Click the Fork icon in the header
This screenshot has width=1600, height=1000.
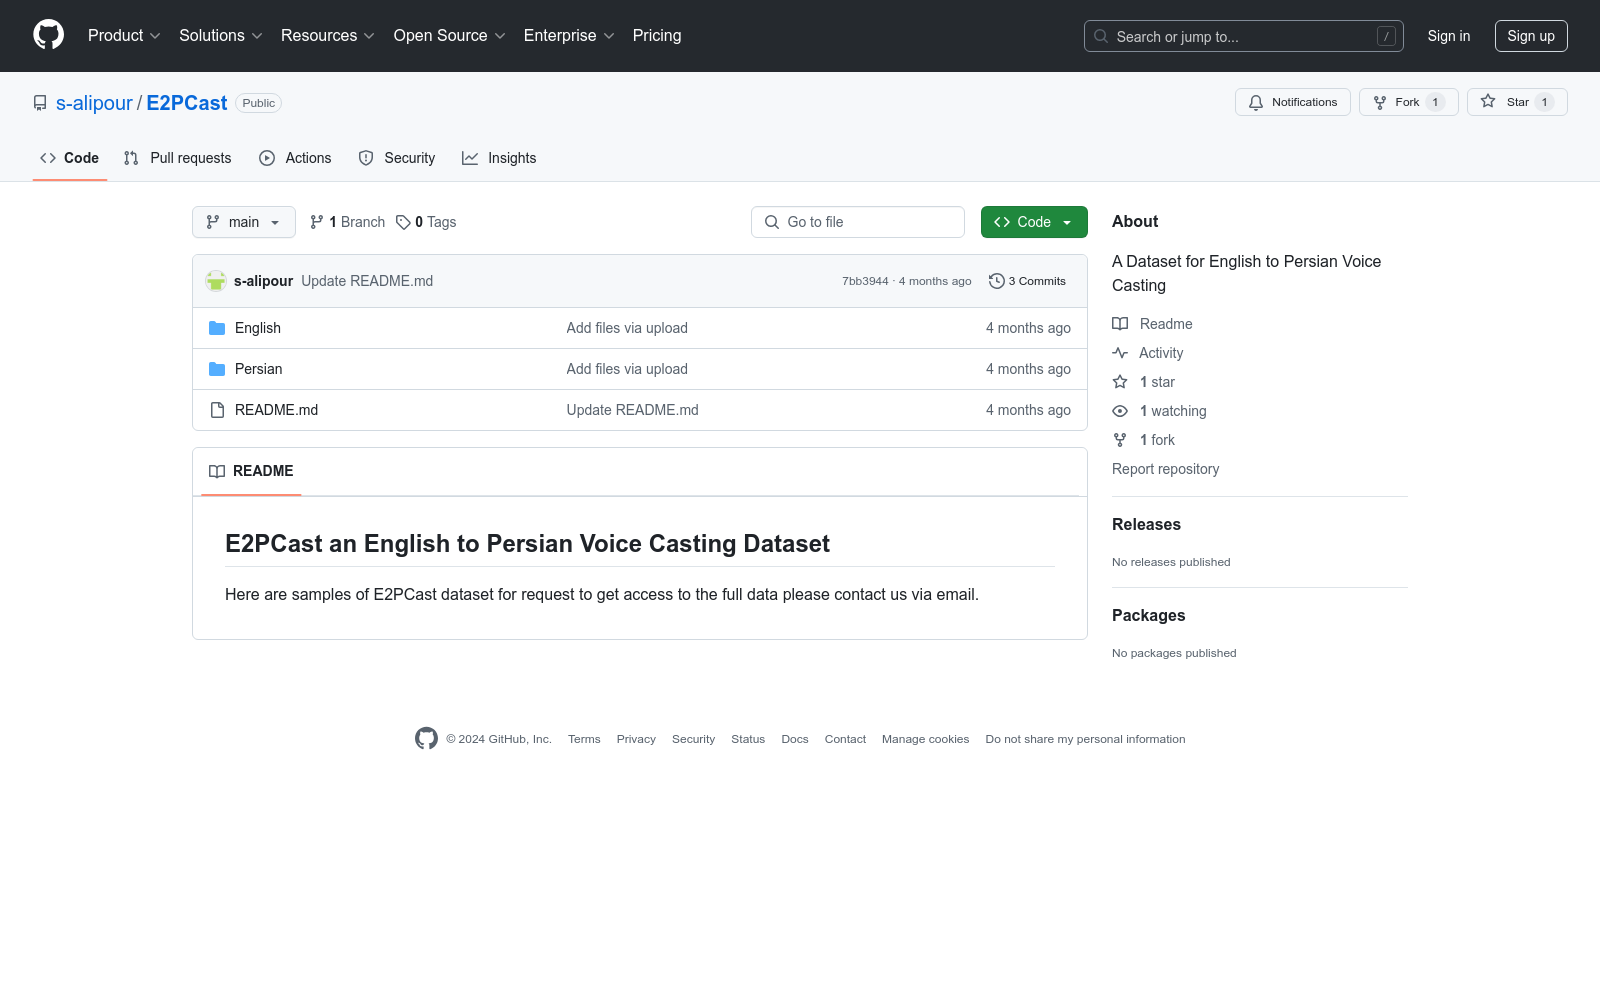point(1380,102)
